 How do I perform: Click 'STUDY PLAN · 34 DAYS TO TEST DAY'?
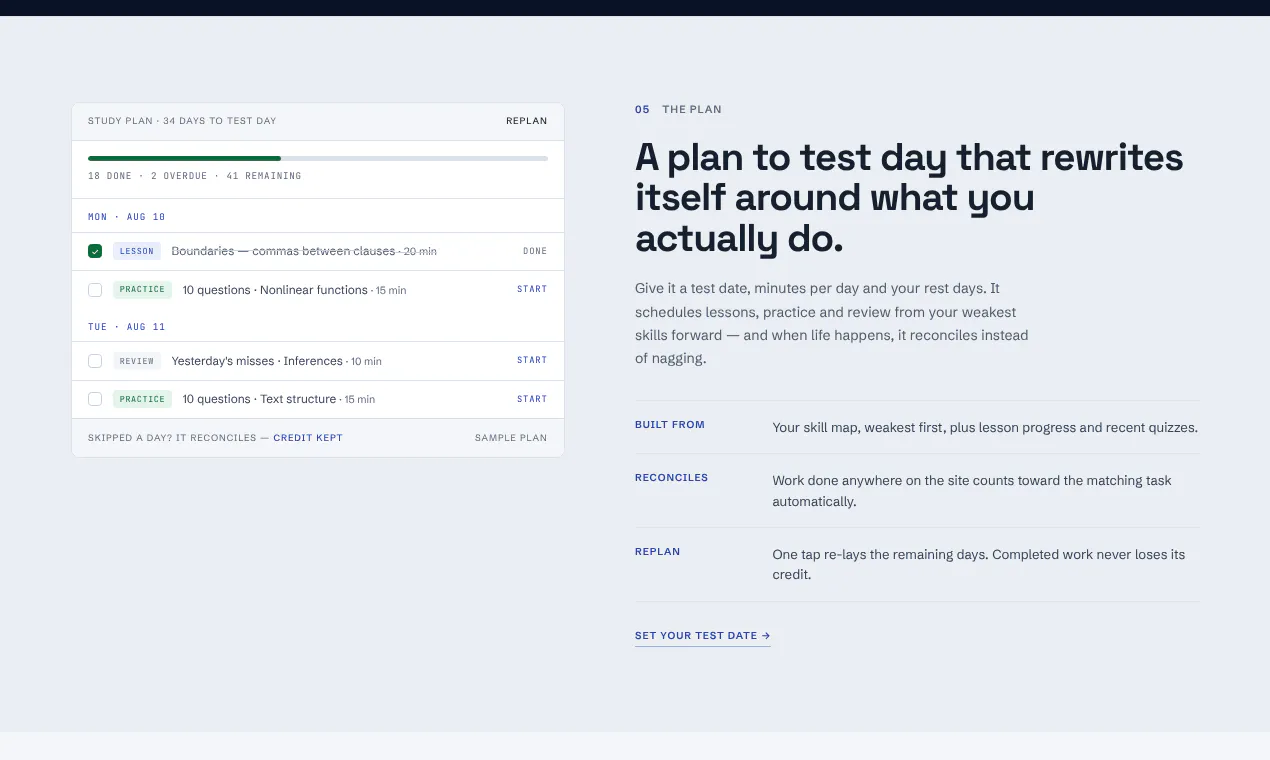click(x=182, y=121)
